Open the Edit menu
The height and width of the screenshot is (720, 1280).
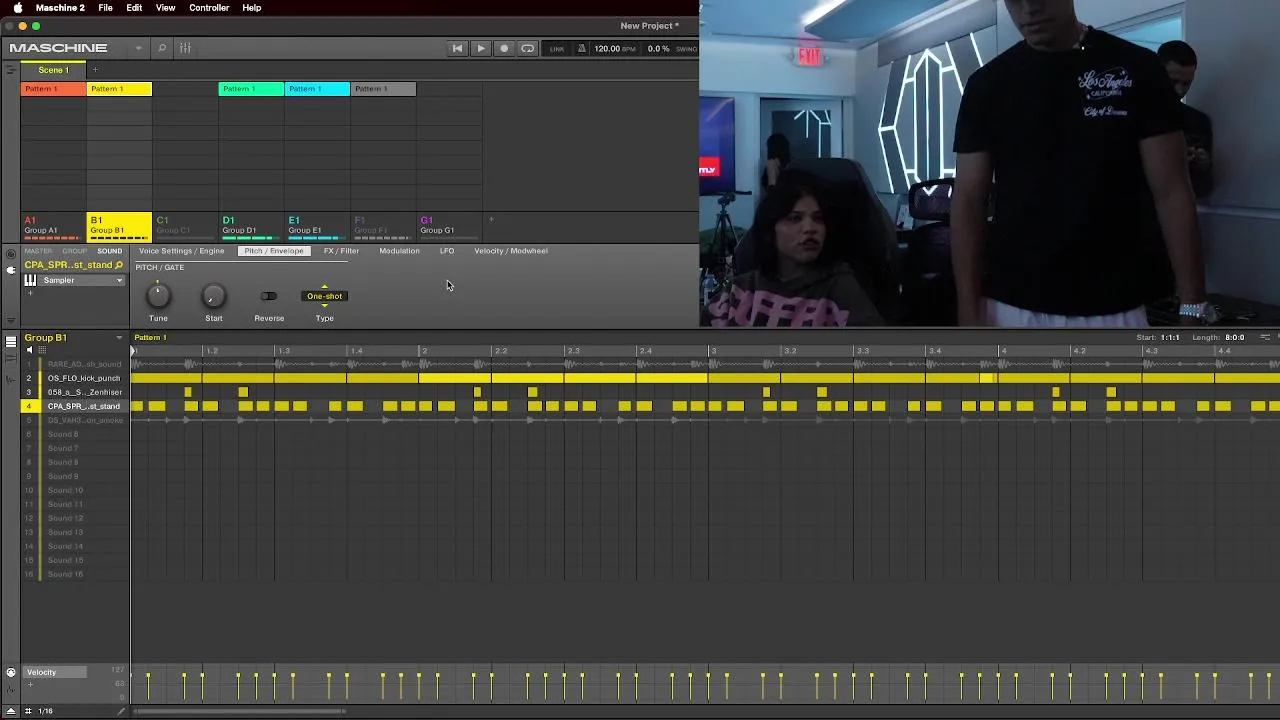pyautogui.click(x=134, y=8)
